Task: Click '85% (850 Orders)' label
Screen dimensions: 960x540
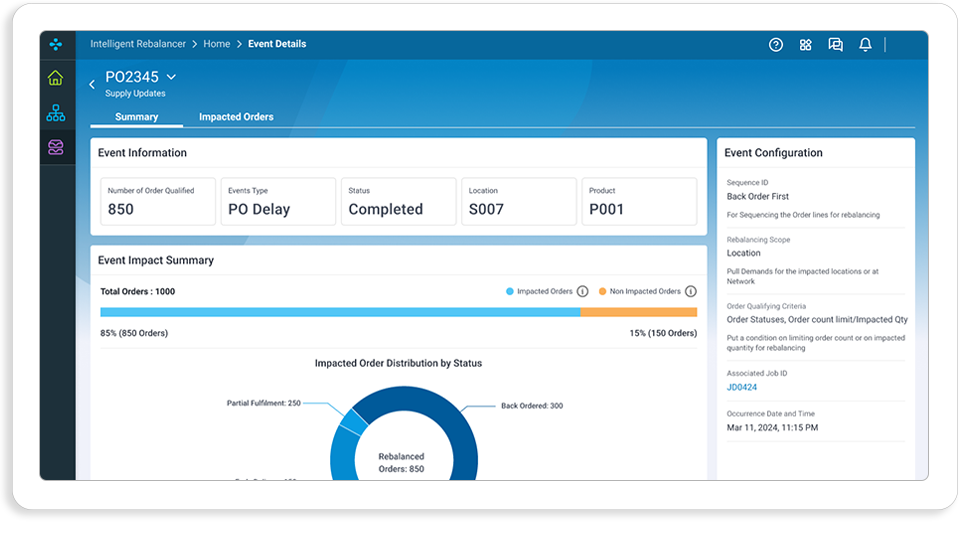Action: coord(134,333)
